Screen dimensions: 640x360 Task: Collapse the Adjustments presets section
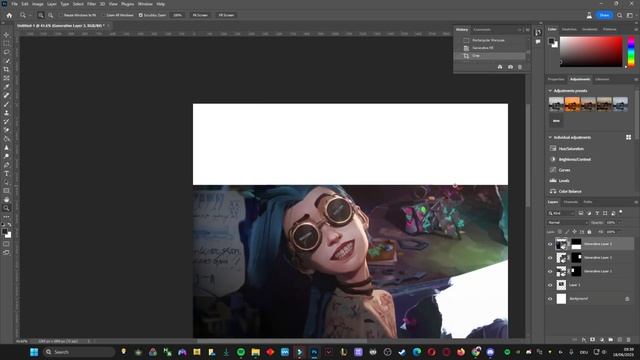550,91
